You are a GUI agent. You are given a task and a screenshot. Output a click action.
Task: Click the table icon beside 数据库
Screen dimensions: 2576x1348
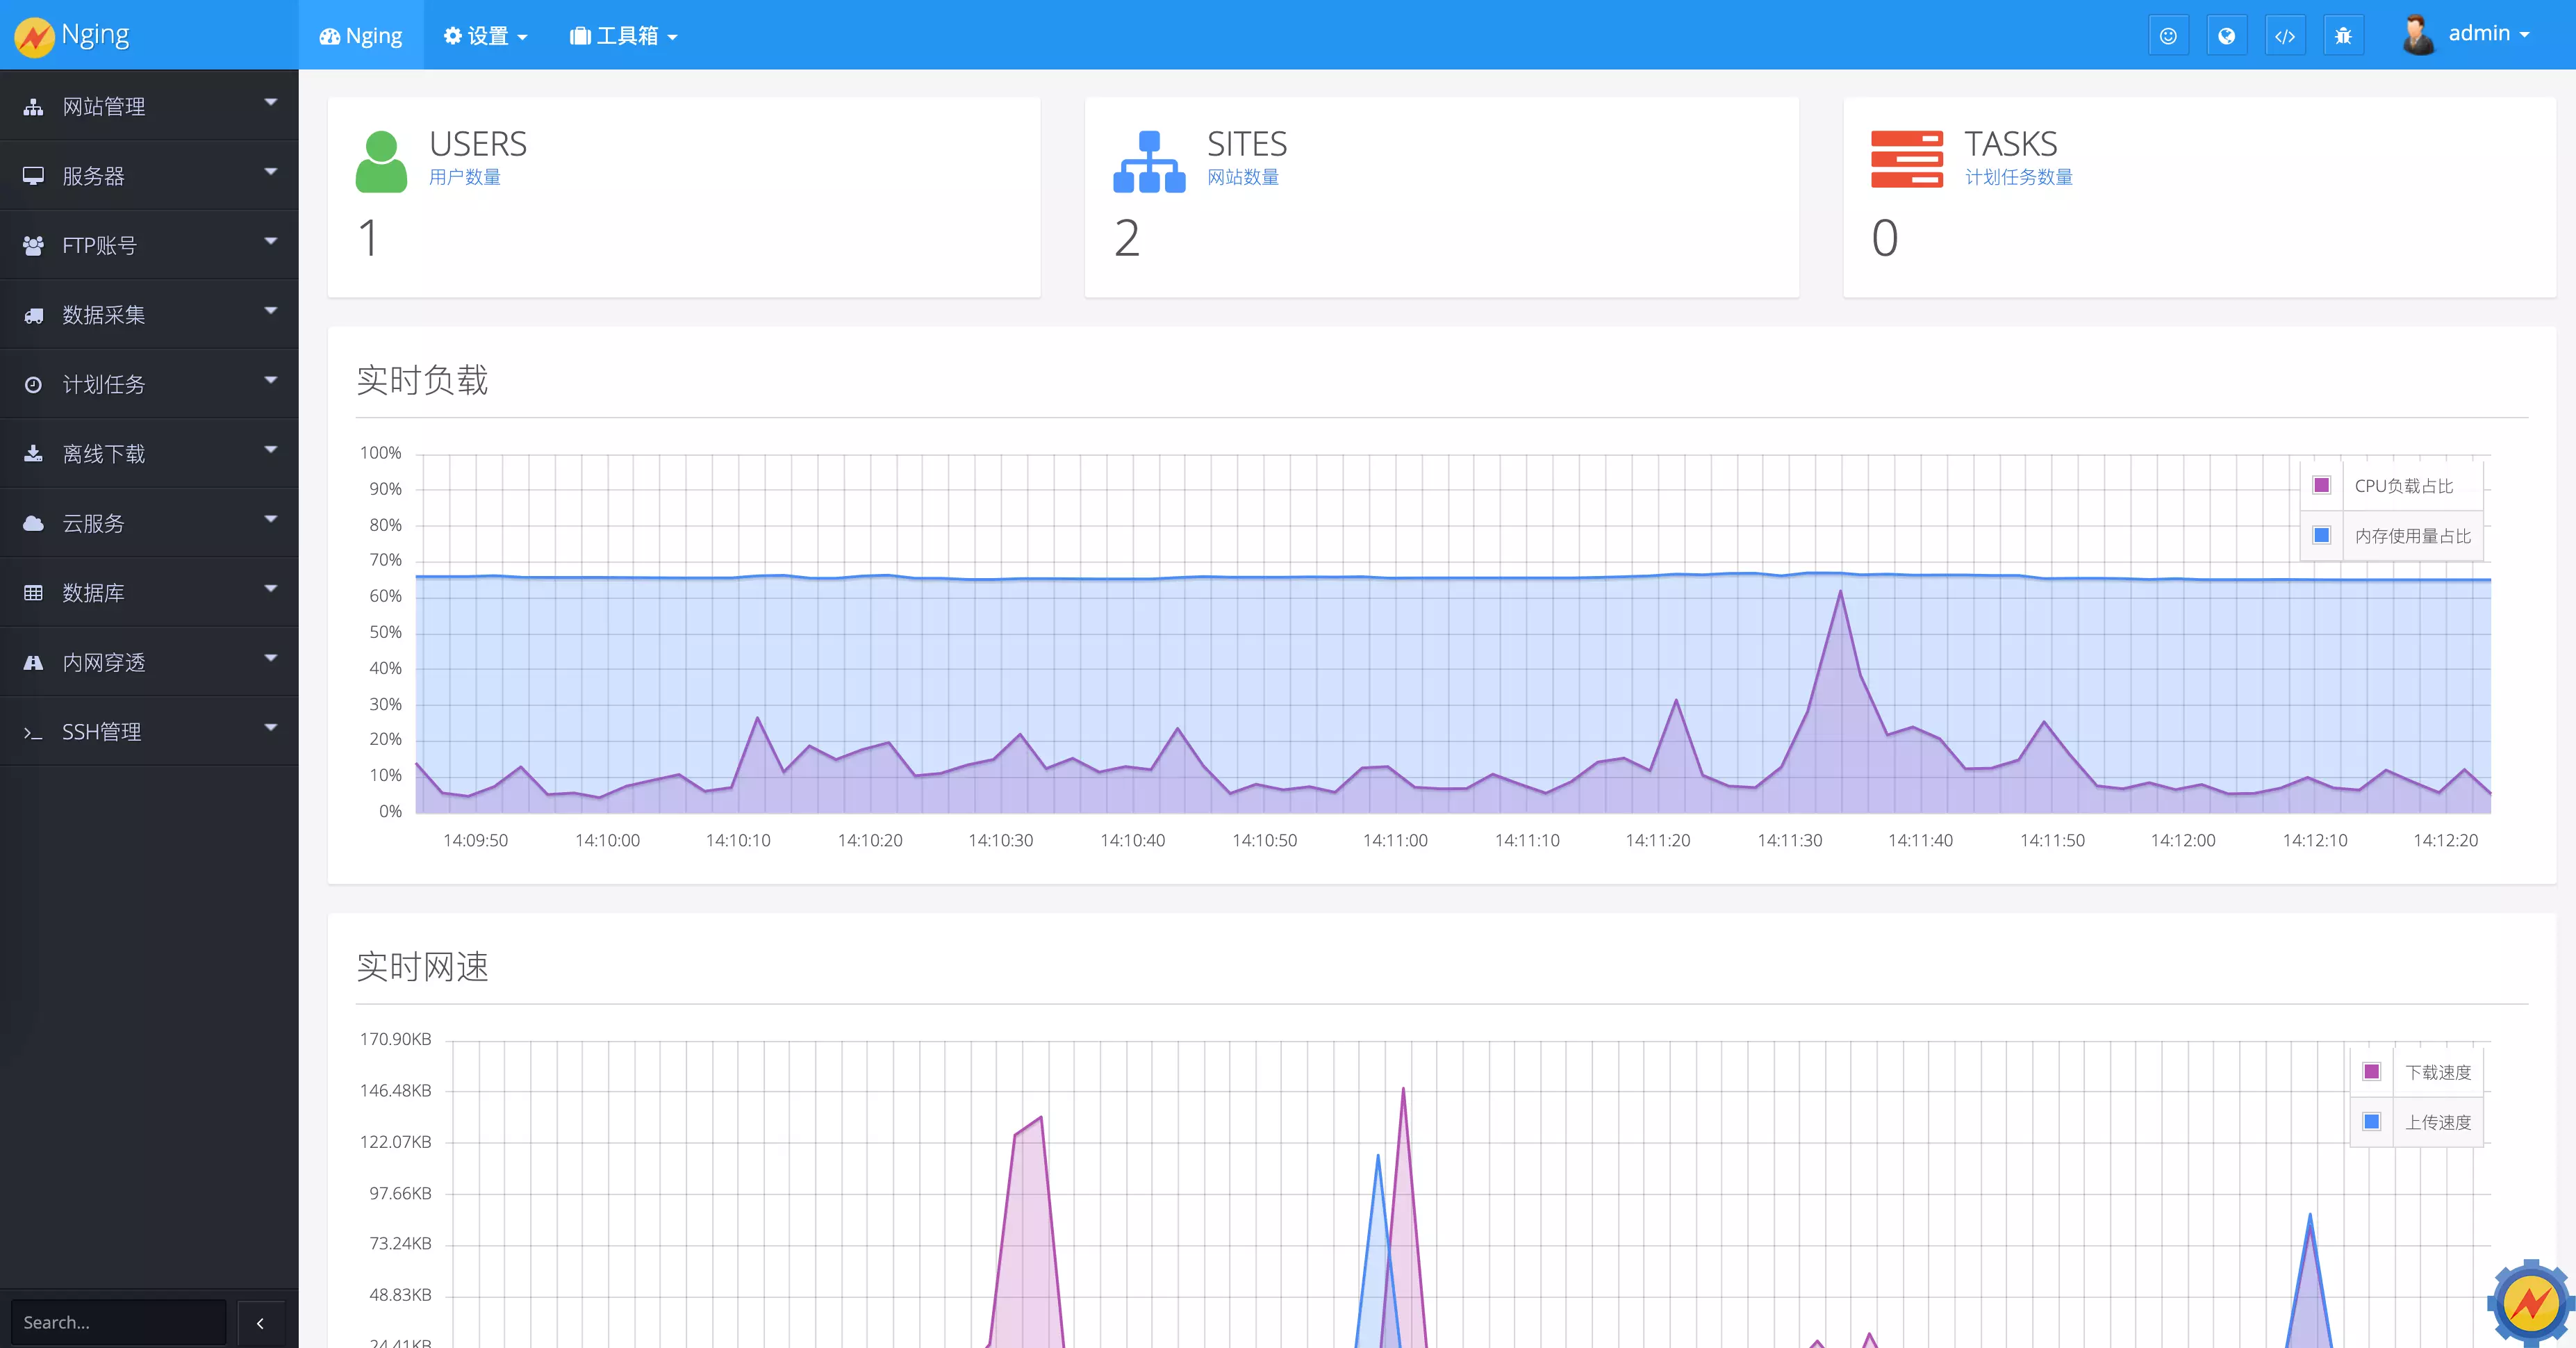click(33, 593)
